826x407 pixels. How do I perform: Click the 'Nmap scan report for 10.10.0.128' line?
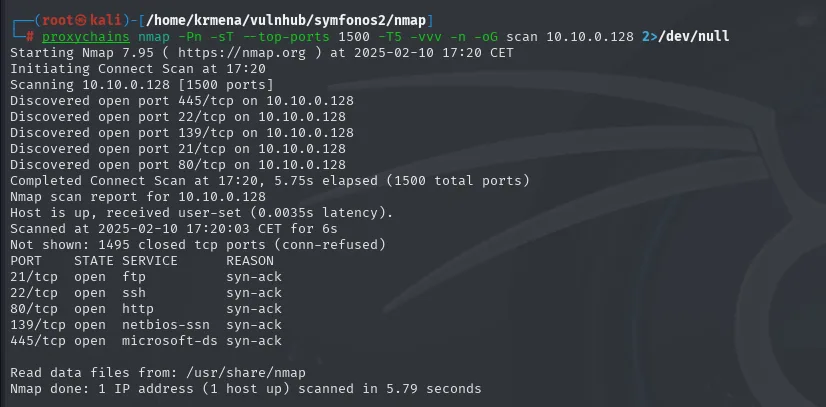pos(138,197)
